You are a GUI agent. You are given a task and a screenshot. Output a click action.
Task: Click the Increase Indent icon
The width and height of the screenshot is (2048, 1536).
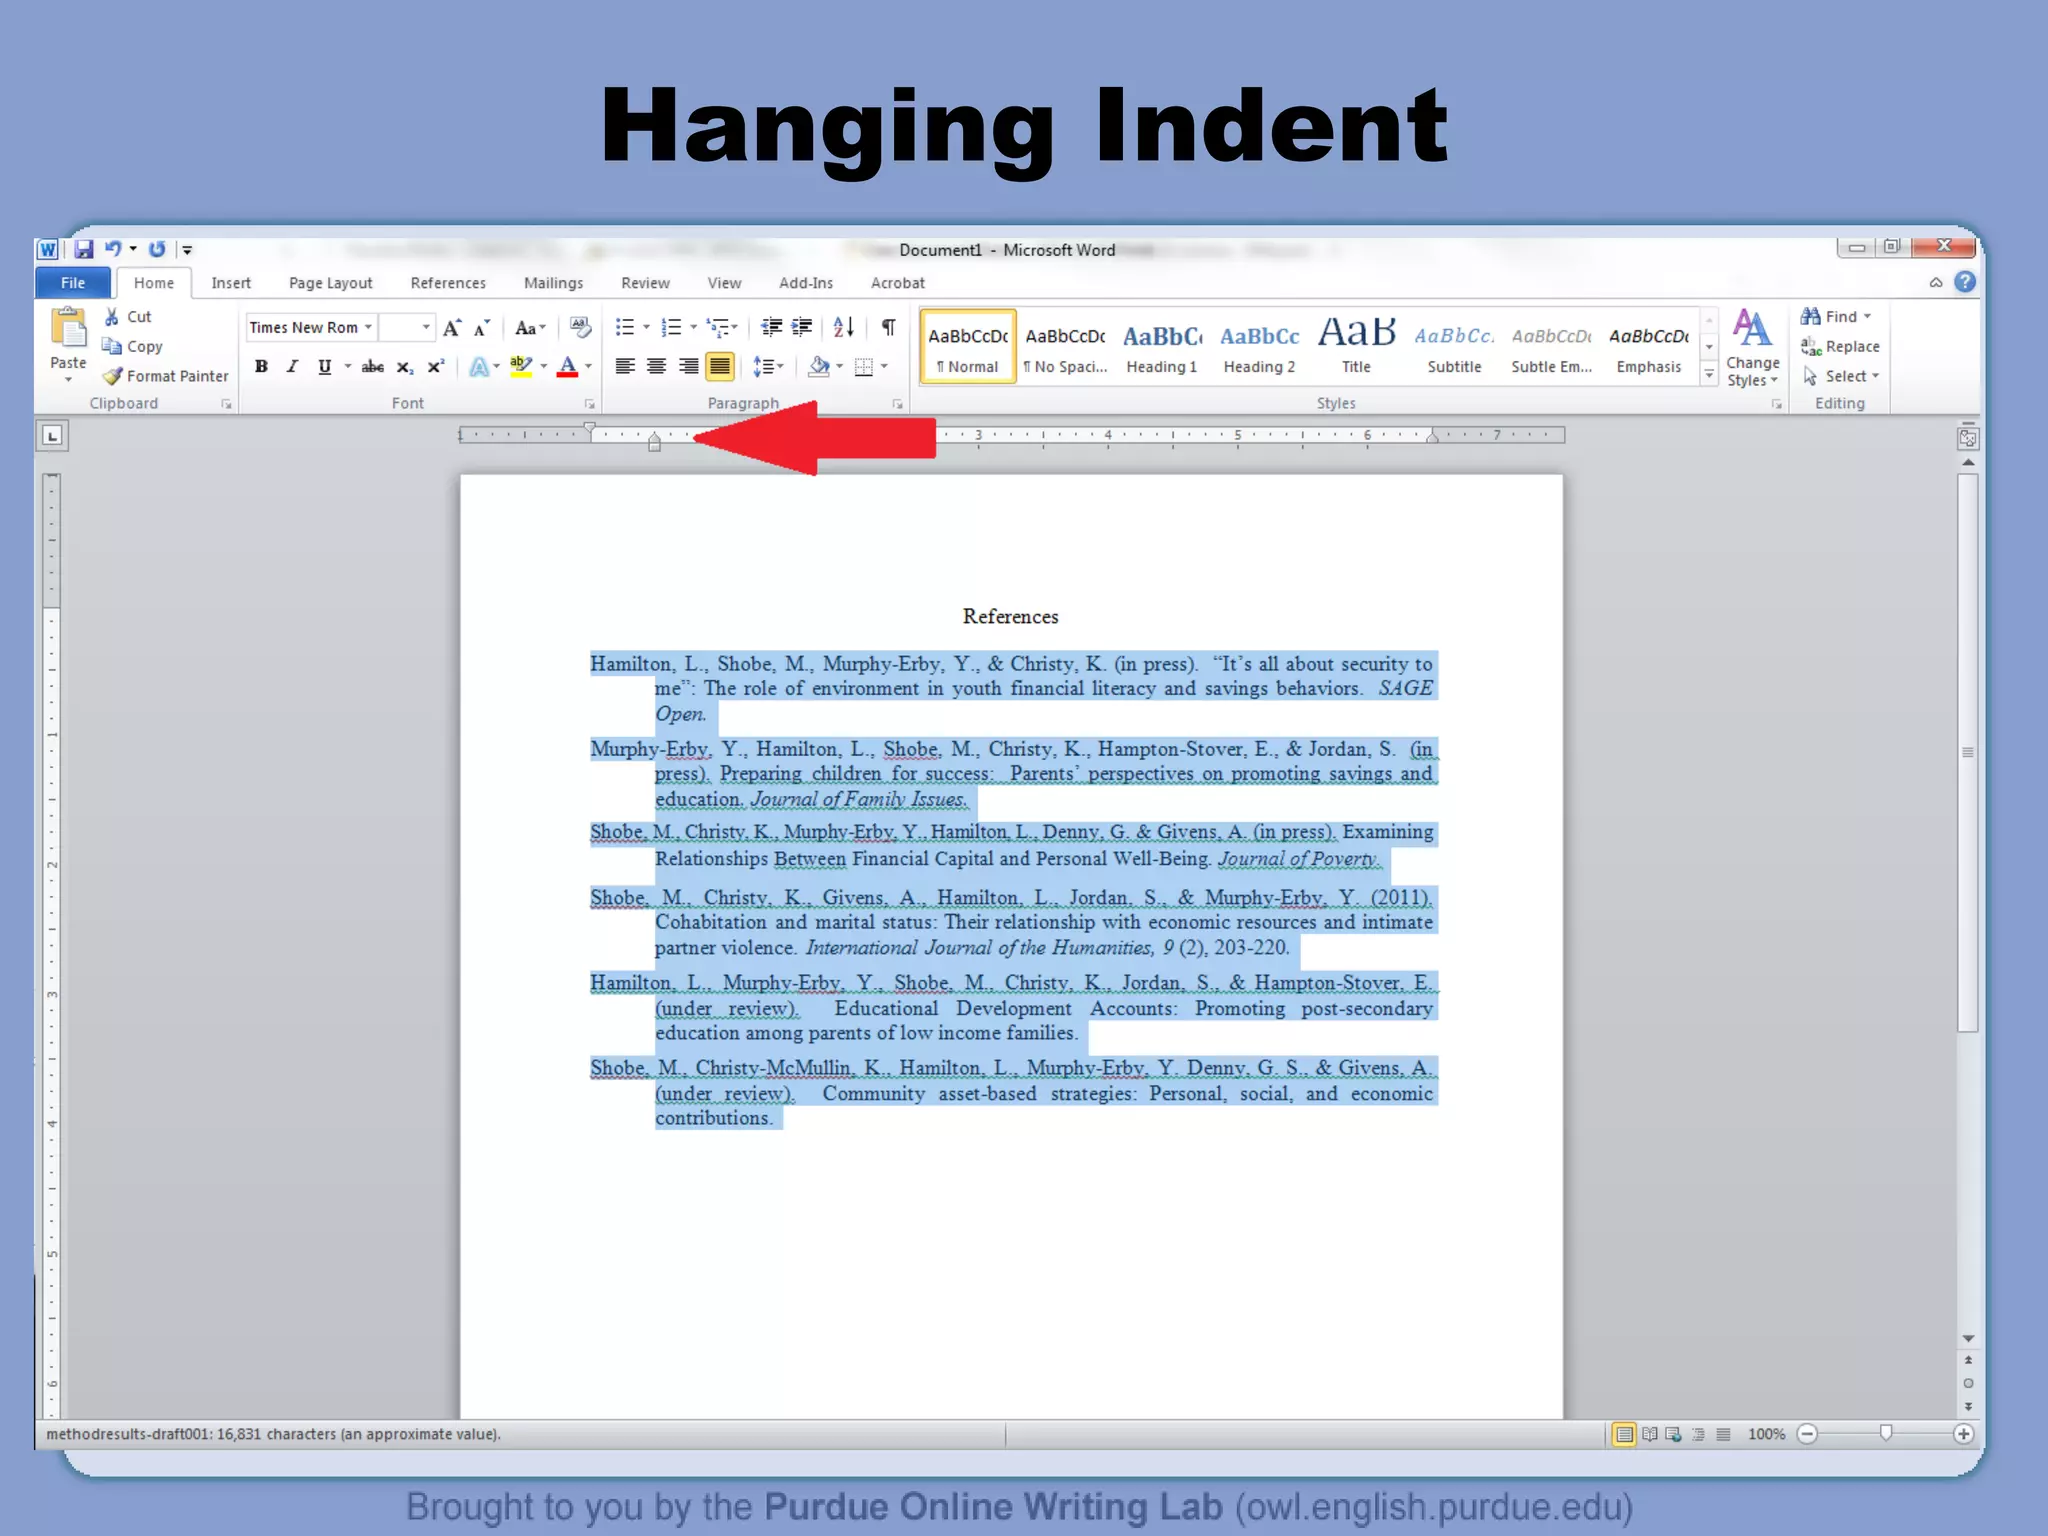pos(802,328)
